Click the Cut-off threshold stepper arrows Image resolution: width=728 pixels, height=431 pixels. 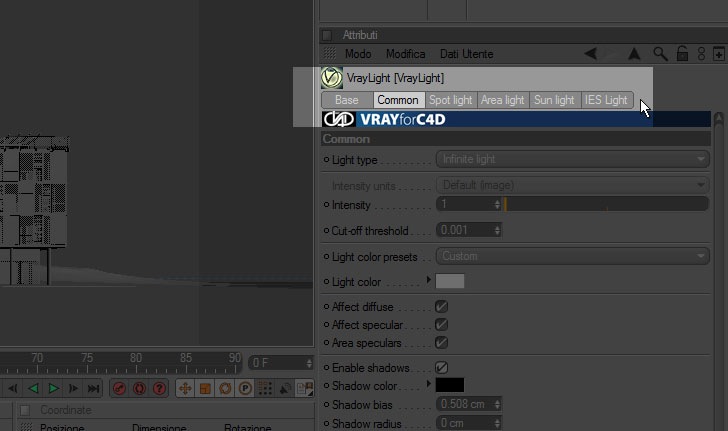[497, 230]
